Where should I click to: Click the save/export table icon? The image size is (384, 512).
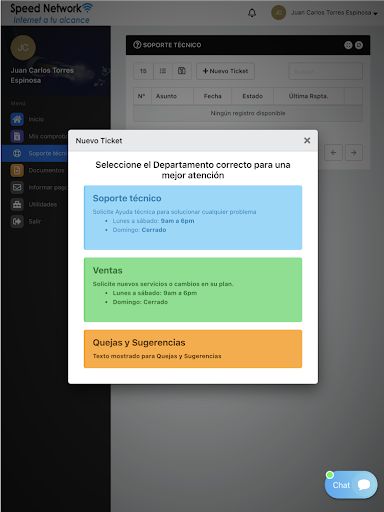coord(182,71)
